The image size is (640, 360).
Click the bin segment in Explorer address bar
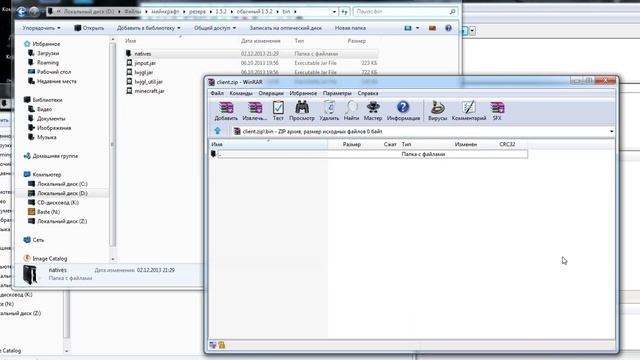(286, 12)
